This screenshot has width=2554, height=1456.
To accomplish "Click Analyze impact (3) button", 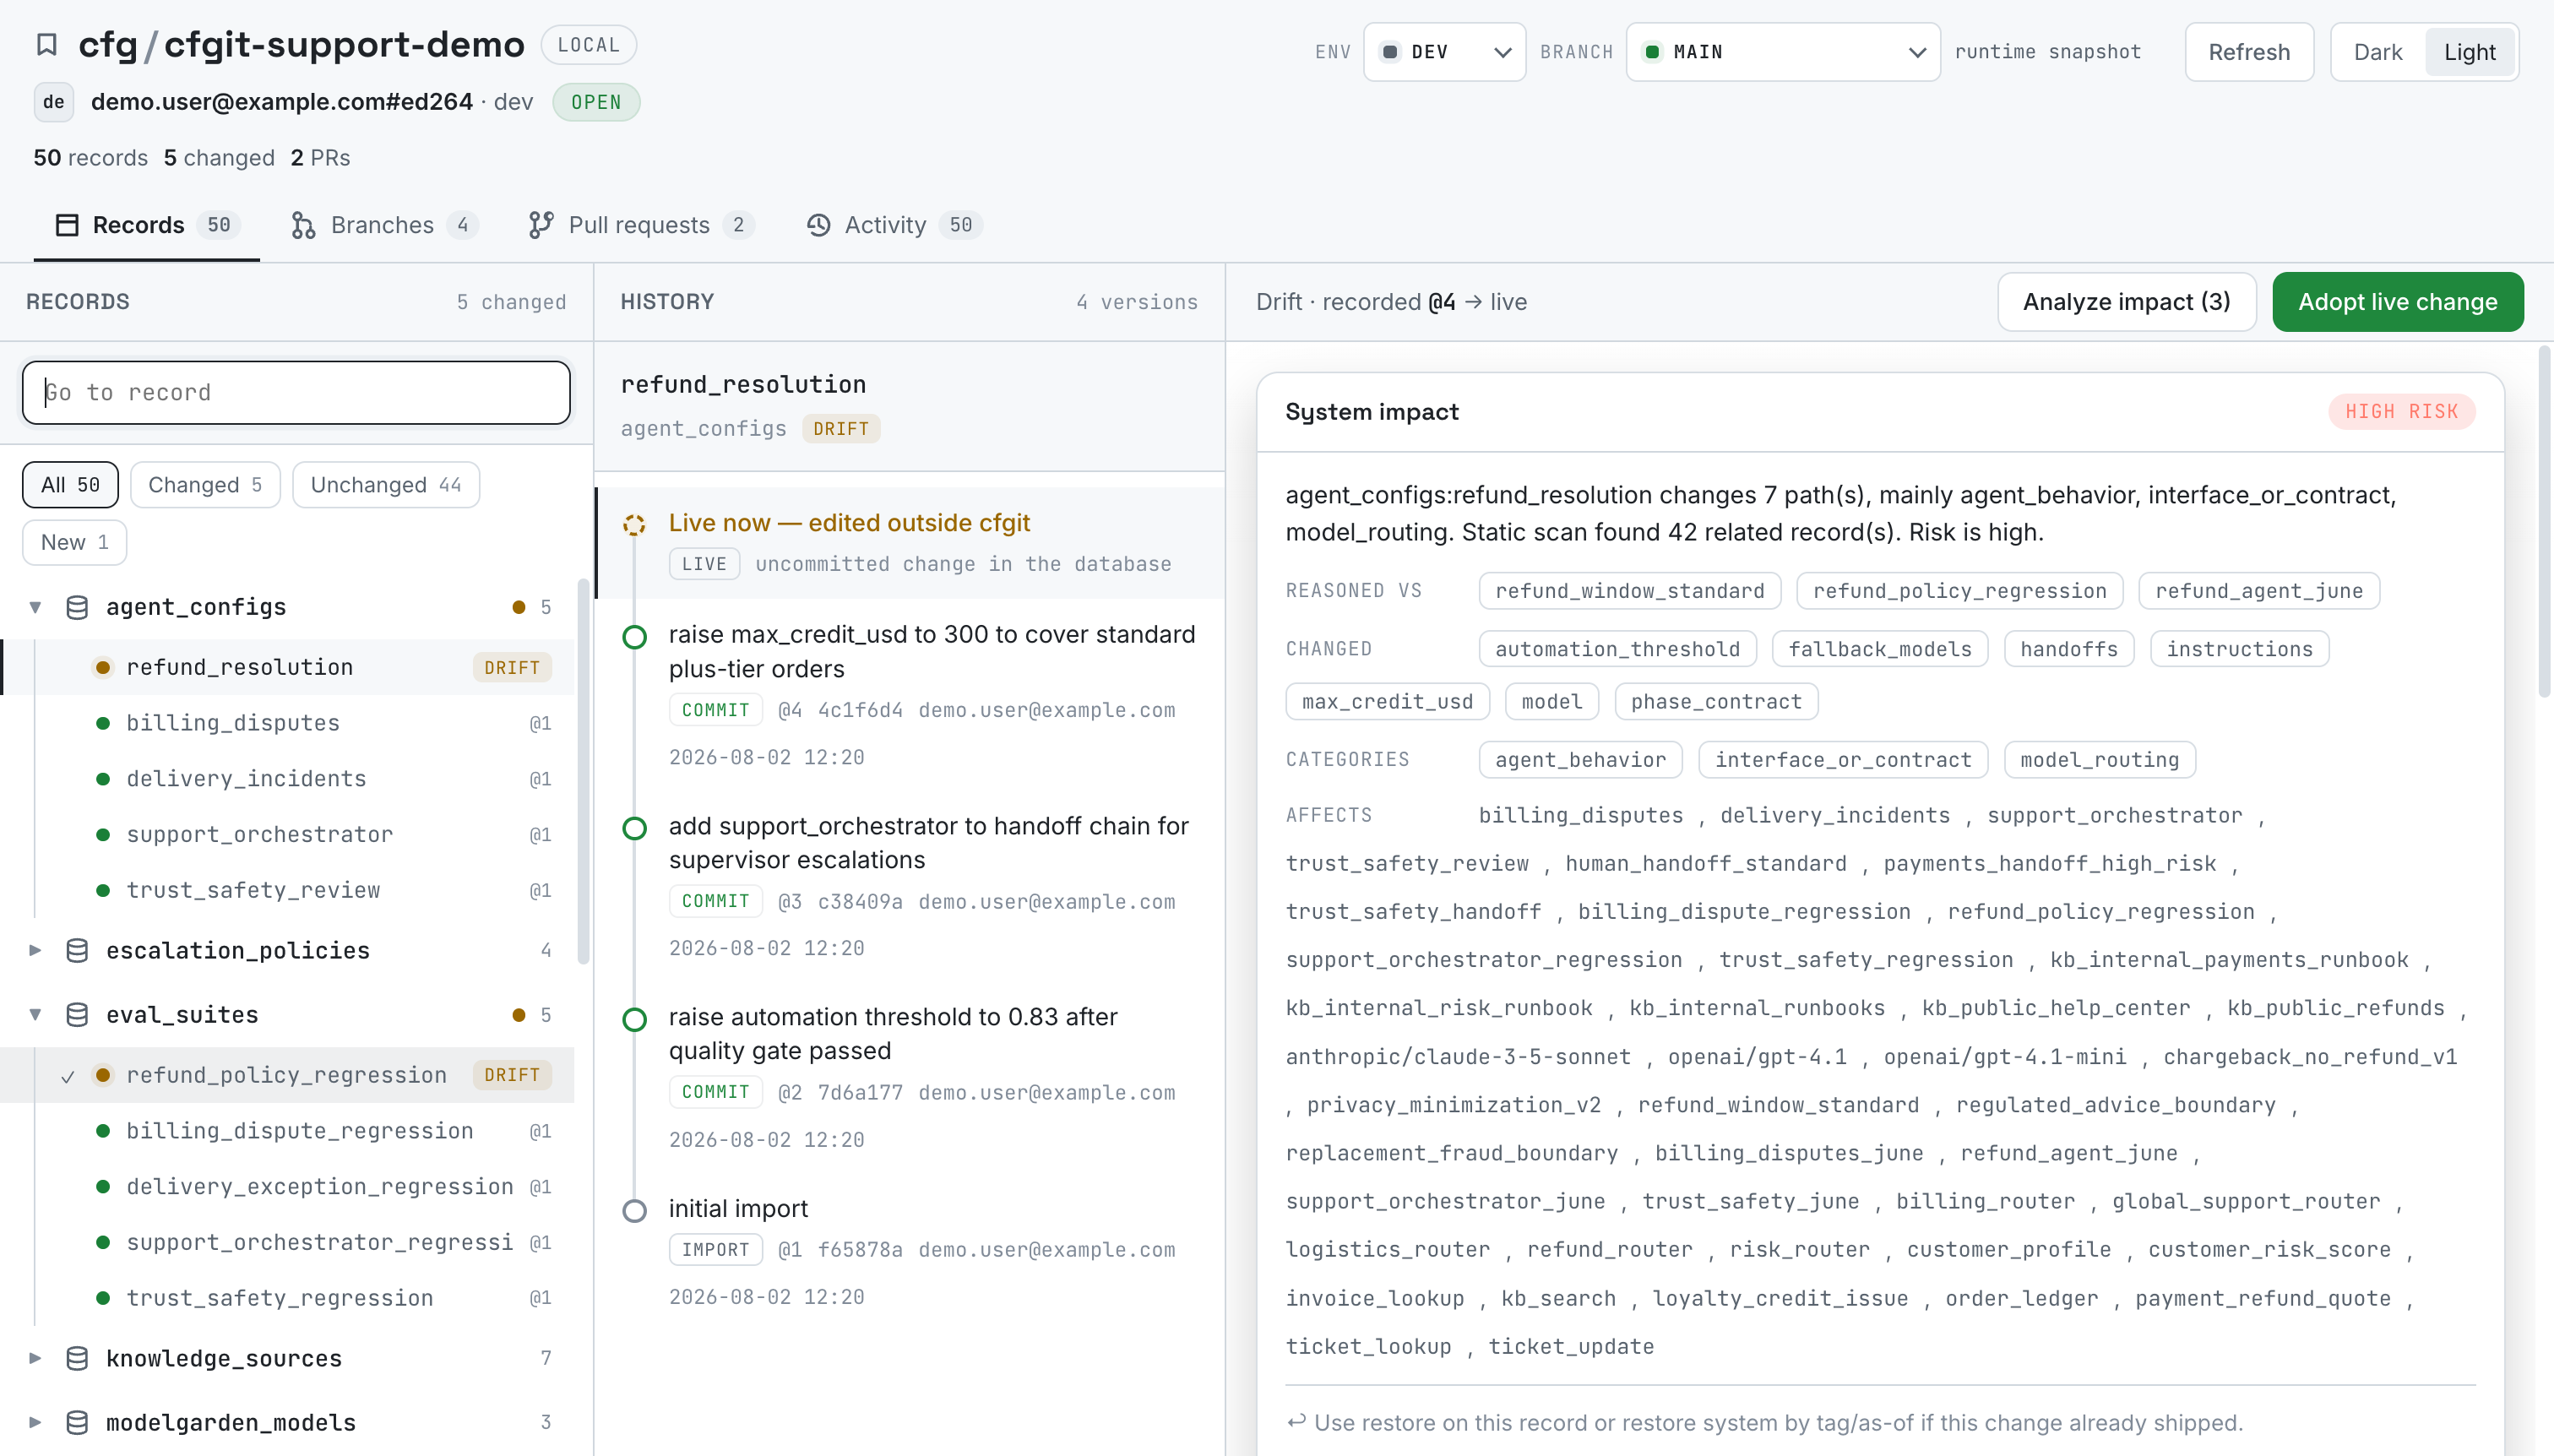I will click(x=2126, y=302).
